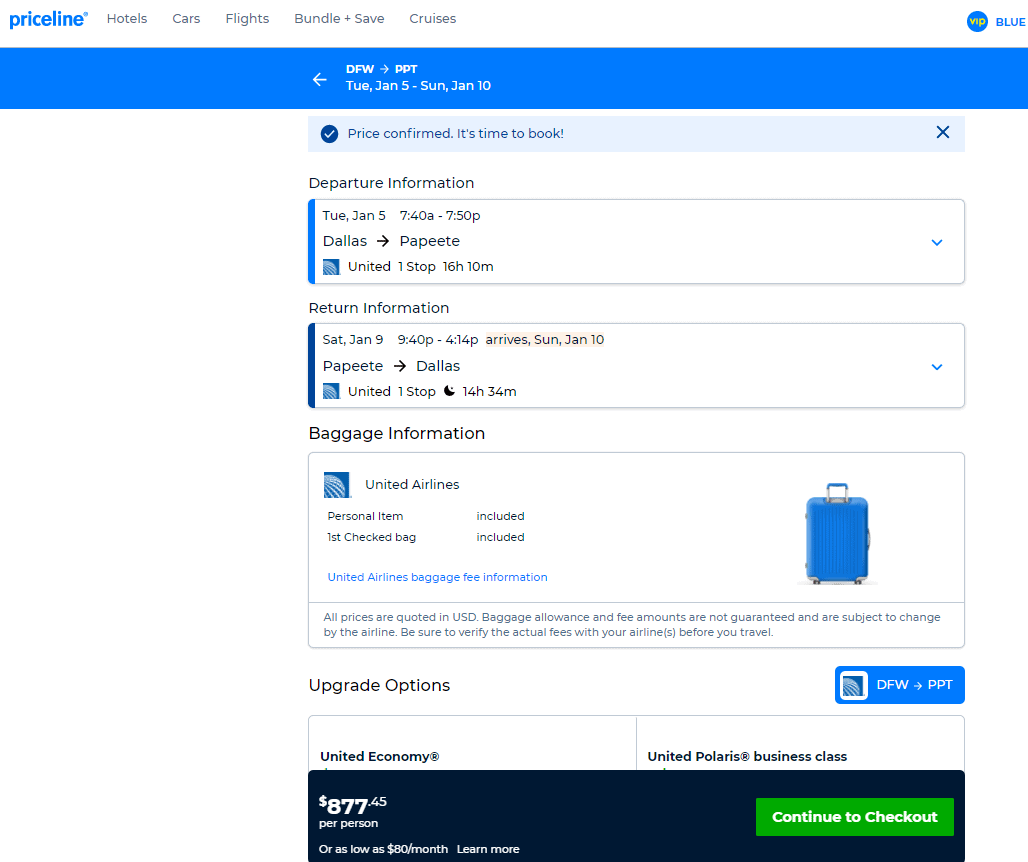Image resolution: width=1028 pixels, height=862 pixels.
Task: Click the United logo in Baggage Information
Action: click(337, 485)
